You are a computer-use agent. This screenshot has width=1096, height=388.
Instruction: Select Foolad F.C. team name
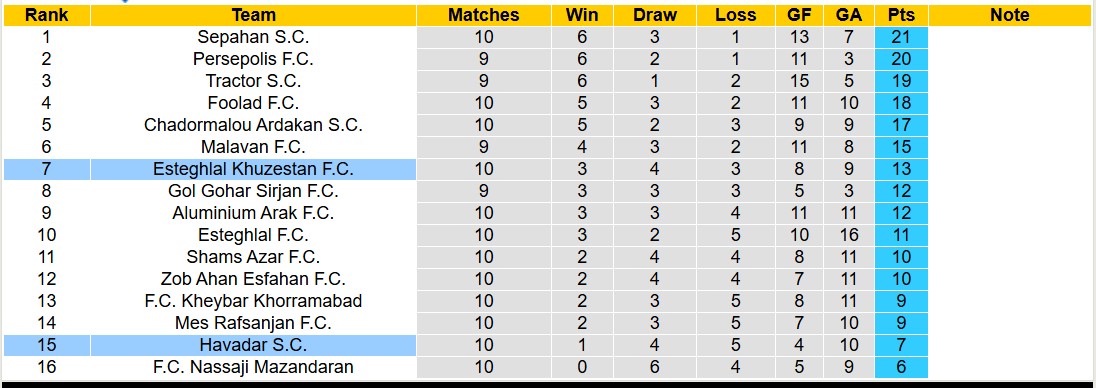tap(253, 103)
